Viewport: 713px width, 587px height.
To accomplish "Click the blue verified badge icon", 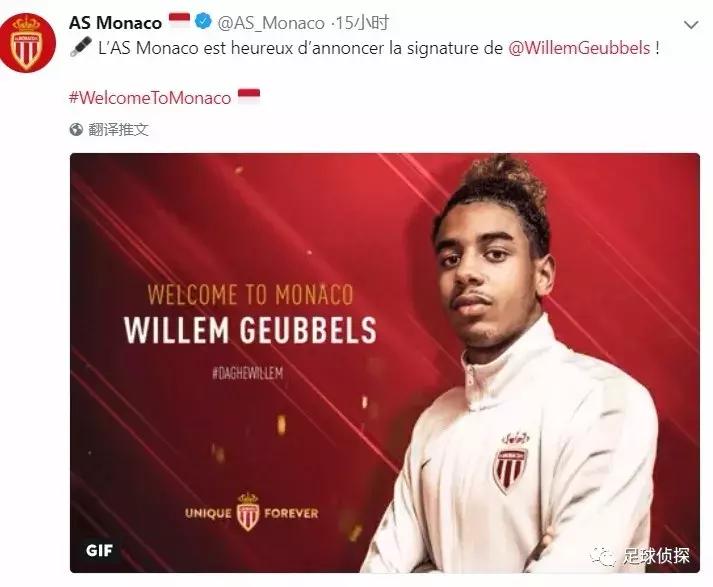I will pos(203,21).
